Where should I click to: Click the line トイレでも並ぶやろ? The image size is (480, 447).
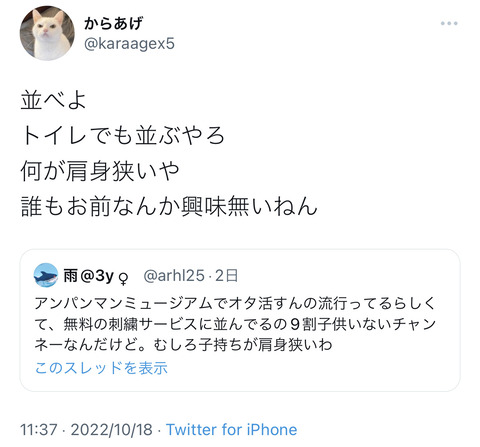coord(123,136)
